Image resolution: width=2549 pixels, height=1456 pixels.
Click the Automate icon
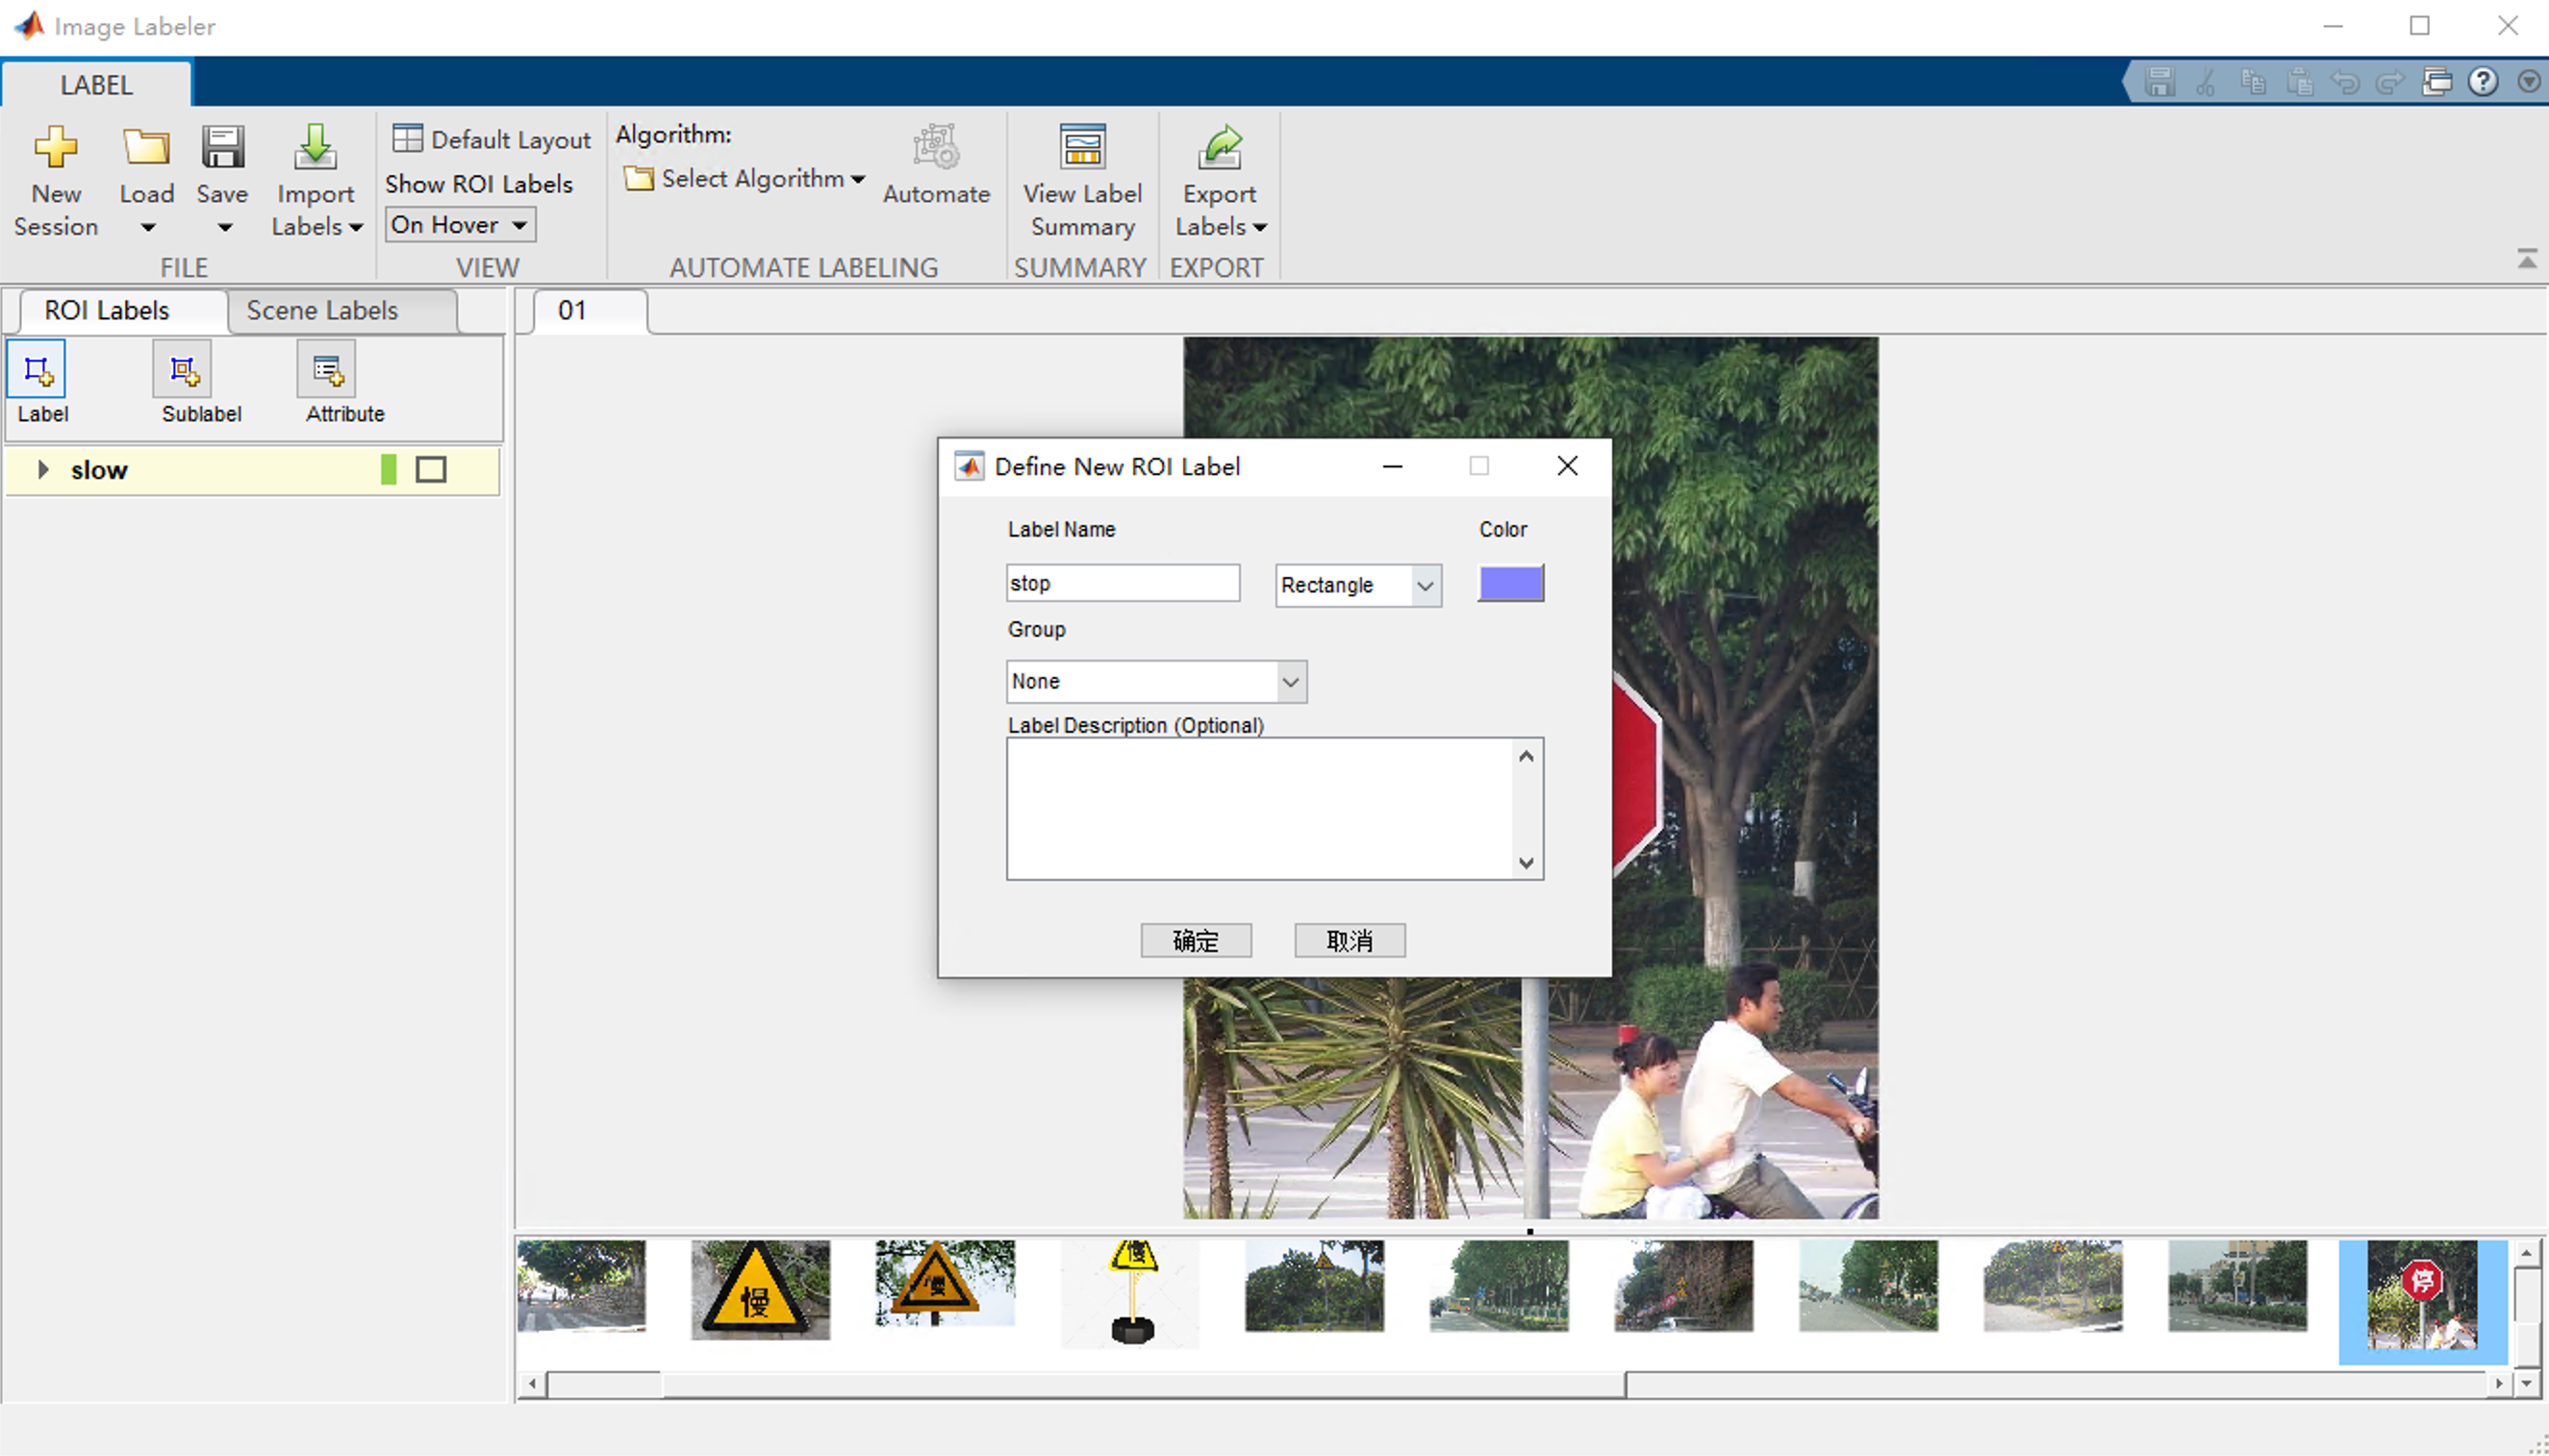point(935,148)
